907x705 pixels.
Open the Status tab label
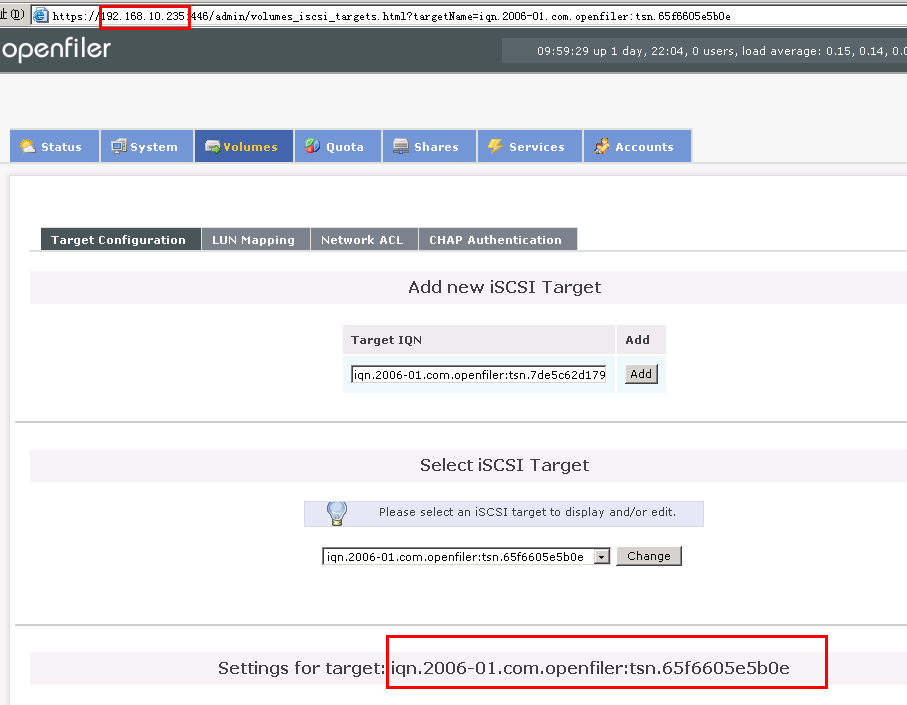[x=61, y=147]
